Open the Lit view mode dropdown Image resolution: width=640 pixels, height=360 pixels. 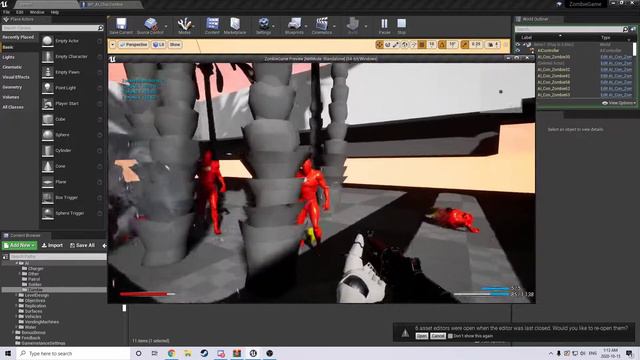click(x=158, y=44)
